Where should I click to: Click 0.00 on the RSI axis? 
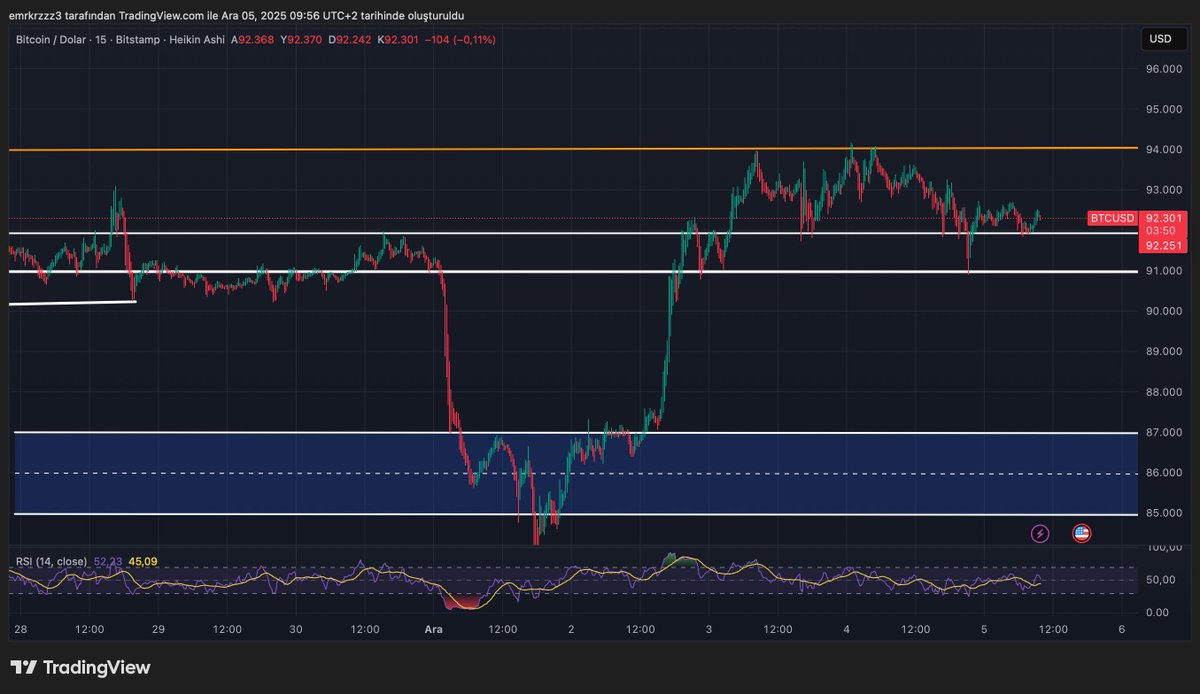[x=1156, y=611]
